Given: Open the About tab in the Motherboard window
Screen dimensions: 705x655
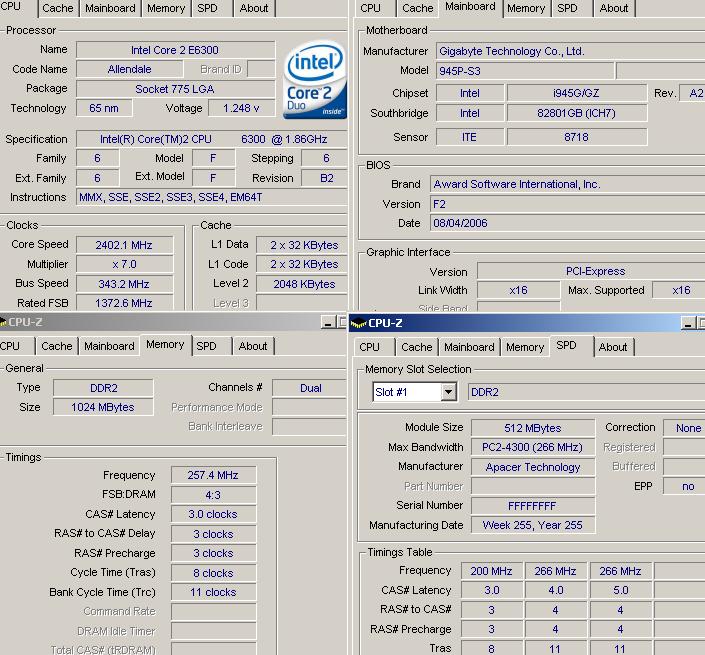Looking at the screenshot, I should 614,9.
